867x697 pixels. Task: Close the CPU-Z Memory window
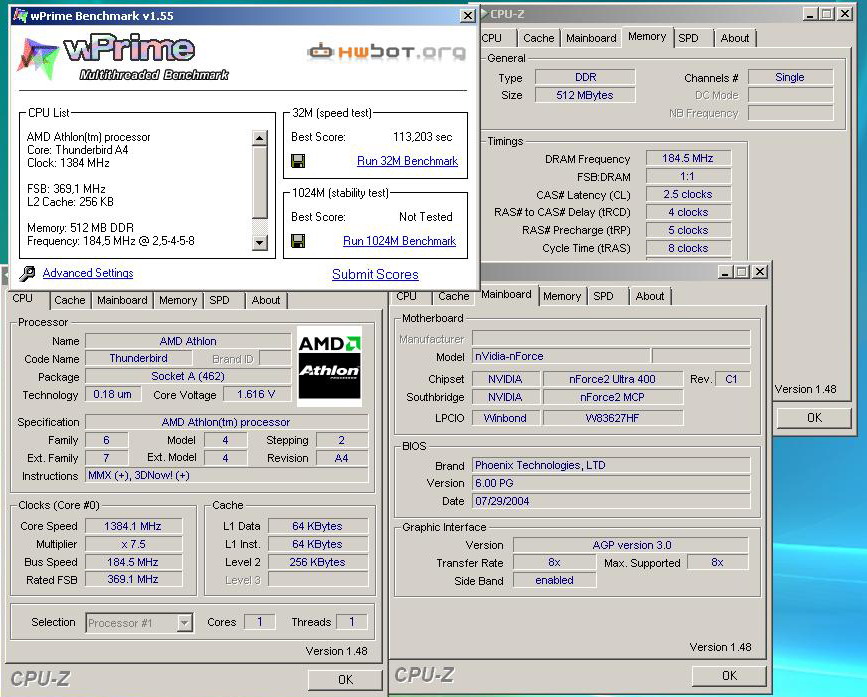pos(845,14)
